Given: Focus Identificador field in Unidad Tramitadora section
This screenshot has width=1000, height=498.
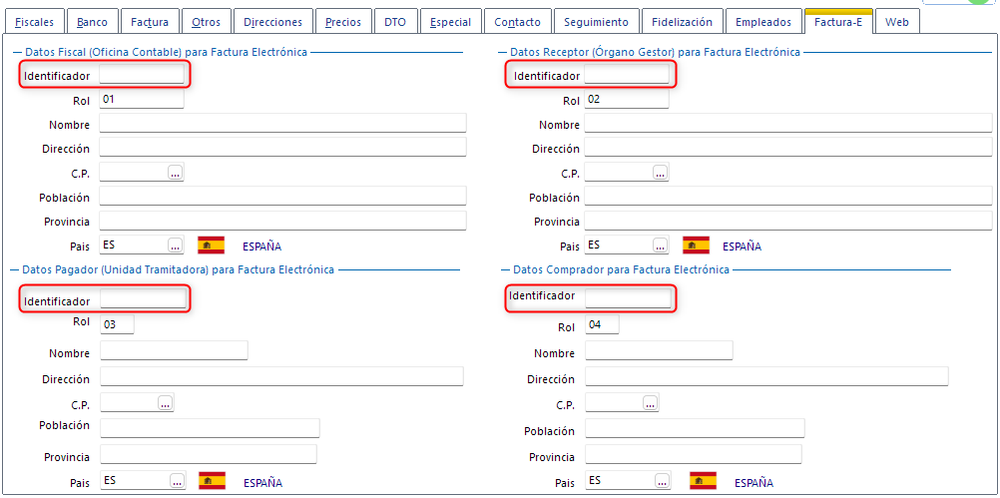Looking at the screenshot, I should [143, 298].
